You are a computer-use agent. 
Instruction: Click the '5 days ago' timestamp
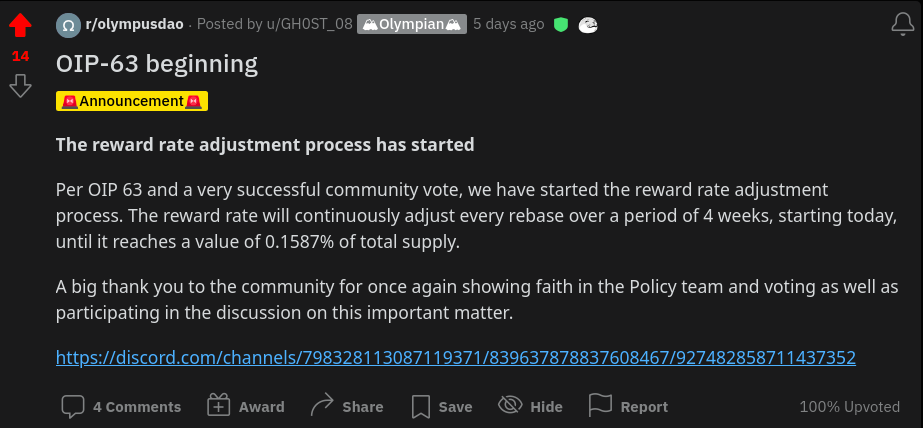tap(509, 25)
